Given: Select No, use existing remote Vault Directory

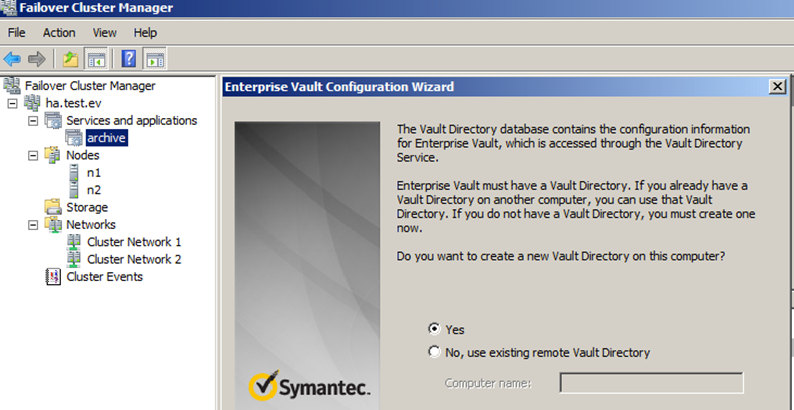Looking at the screenshot, I should 434,352.
